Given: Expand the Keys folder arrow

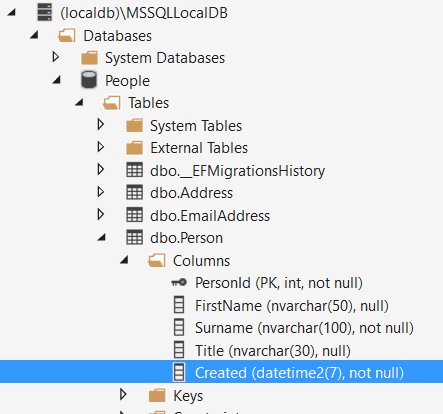Looking at the screenshot, I should point(123,395).
